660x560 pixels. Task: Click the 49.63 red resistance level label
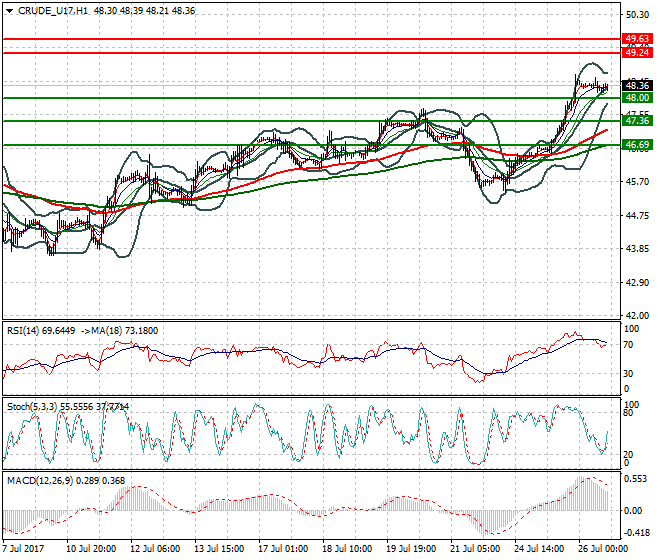(637, 39)
